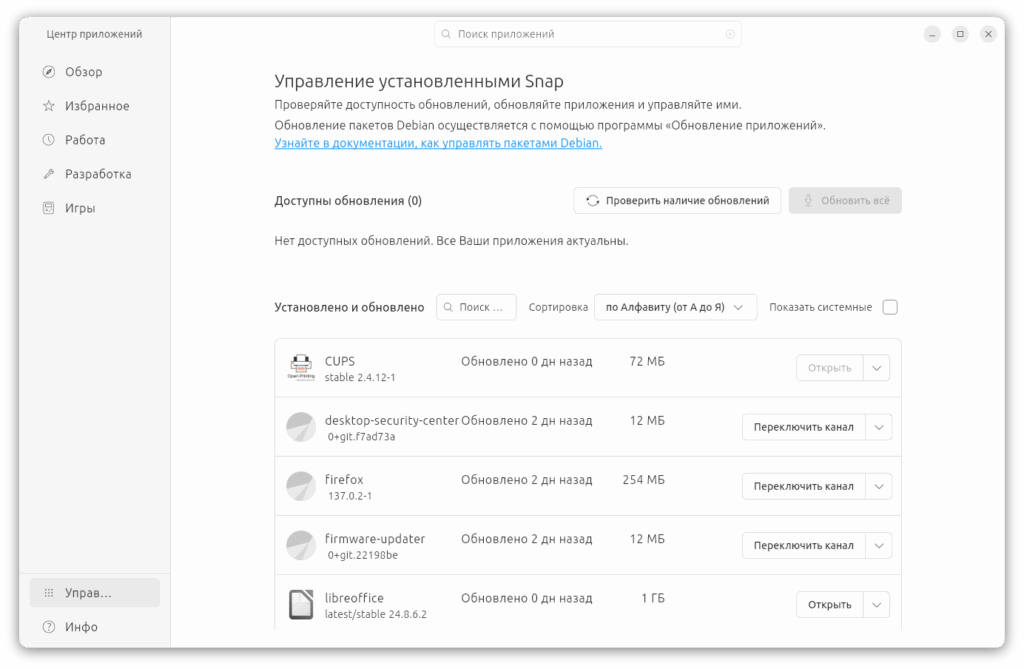Click the Игры sidebar icon

click(x=49, y=208)
